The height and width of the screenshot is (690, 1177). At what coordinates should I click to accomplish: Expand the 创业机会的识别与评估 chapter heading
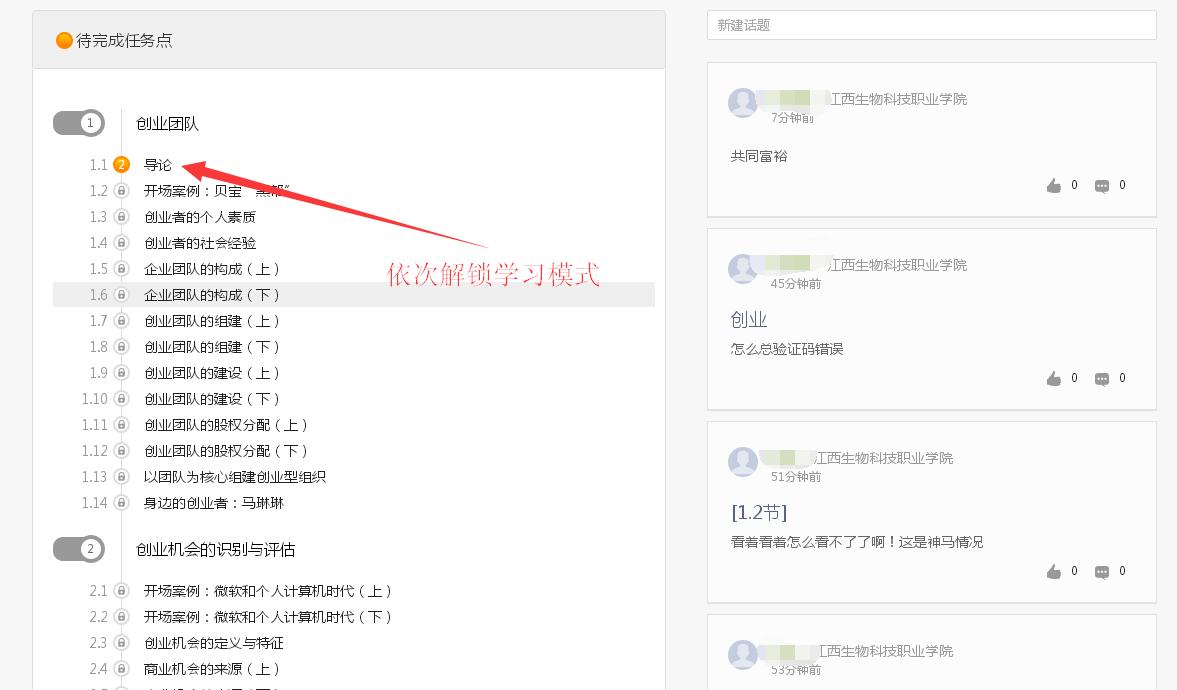(215, 550)
